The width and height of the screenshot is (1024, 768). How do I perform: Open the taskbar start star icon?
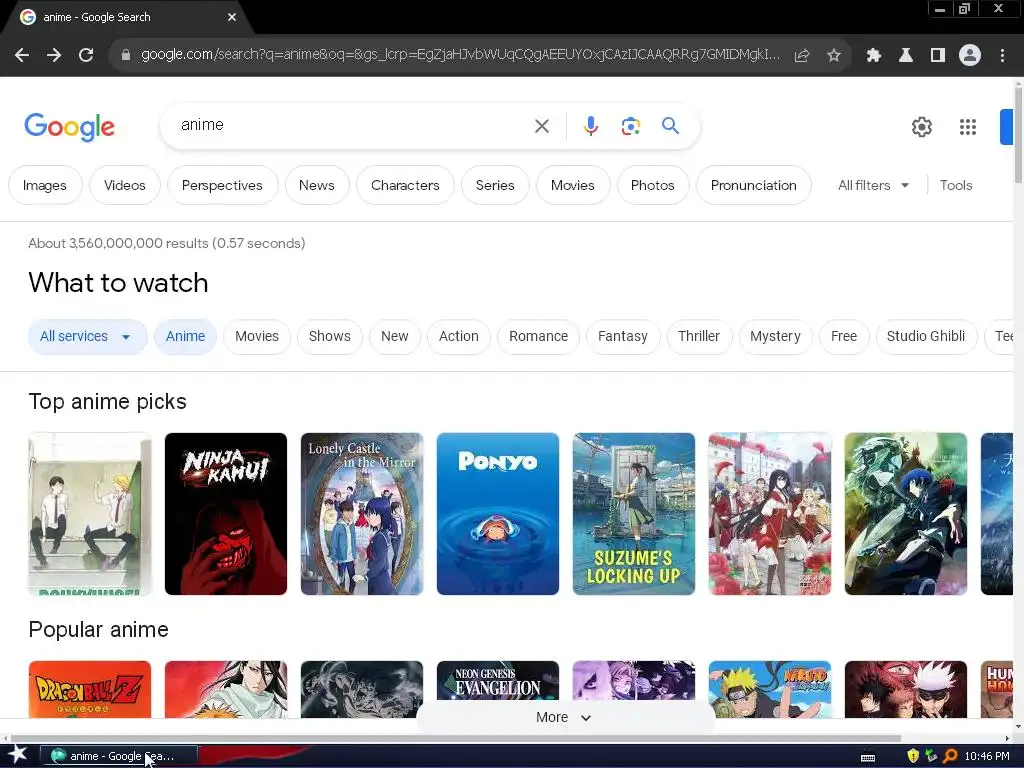point(18,755)
